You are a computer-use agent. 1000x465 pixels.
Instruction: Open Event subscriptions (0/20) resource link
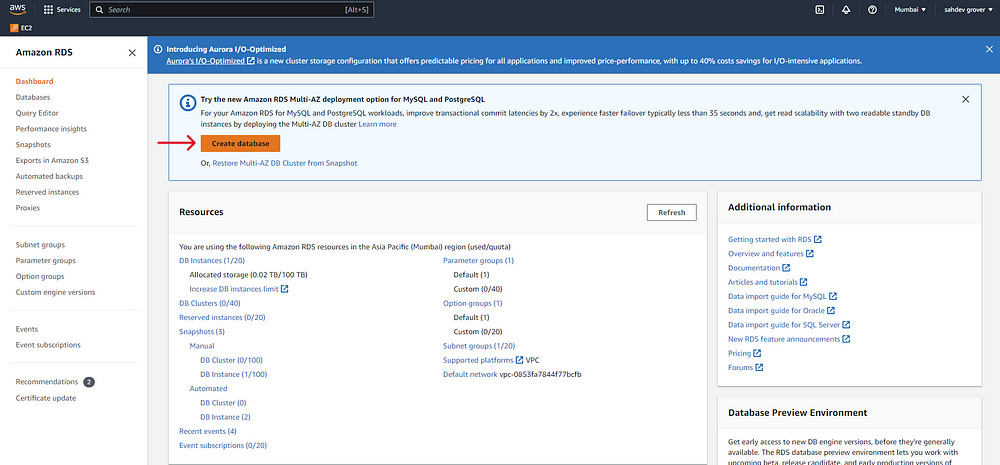[223, 445]
